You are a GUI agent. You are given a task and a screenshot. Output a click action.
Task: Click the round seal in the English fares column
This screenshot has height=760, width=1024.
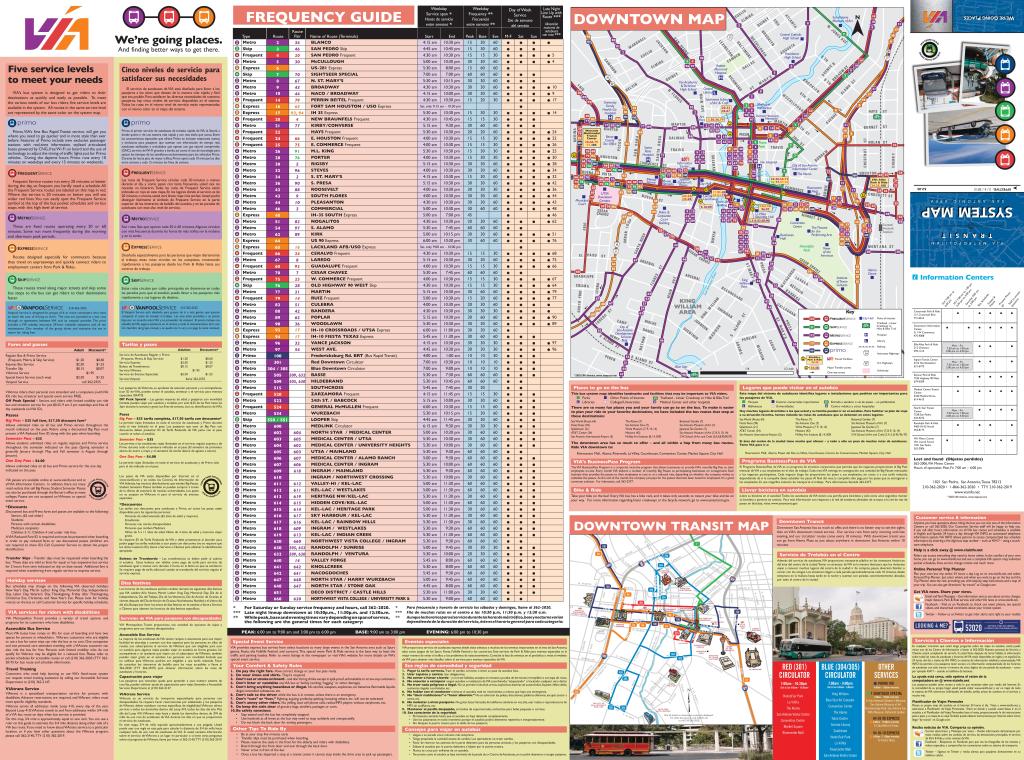pos(98,488)
